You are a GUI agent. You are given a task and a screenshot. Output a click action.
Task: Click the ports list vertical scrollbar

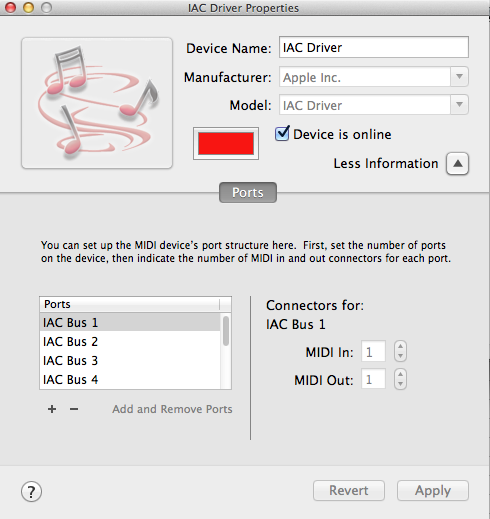point(226,351)
